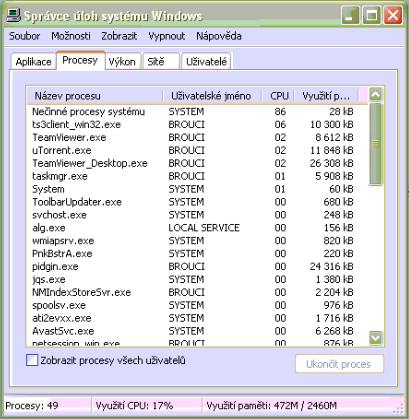The width and height of the screenshot is (409, 419).
Task: Click the Ukončit proces button
Action: [339, 364]
